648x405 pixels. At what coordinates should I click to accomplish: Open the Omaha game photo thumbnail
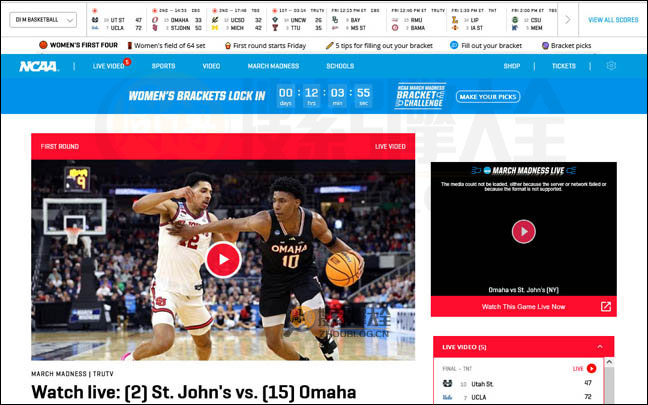(x=223, y=260)
